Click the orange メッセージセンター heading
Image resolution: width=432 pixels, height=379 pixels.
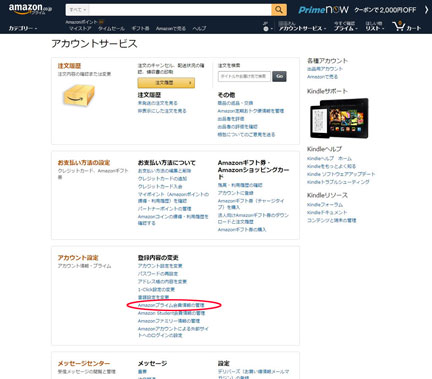click(x=84, y=363)
